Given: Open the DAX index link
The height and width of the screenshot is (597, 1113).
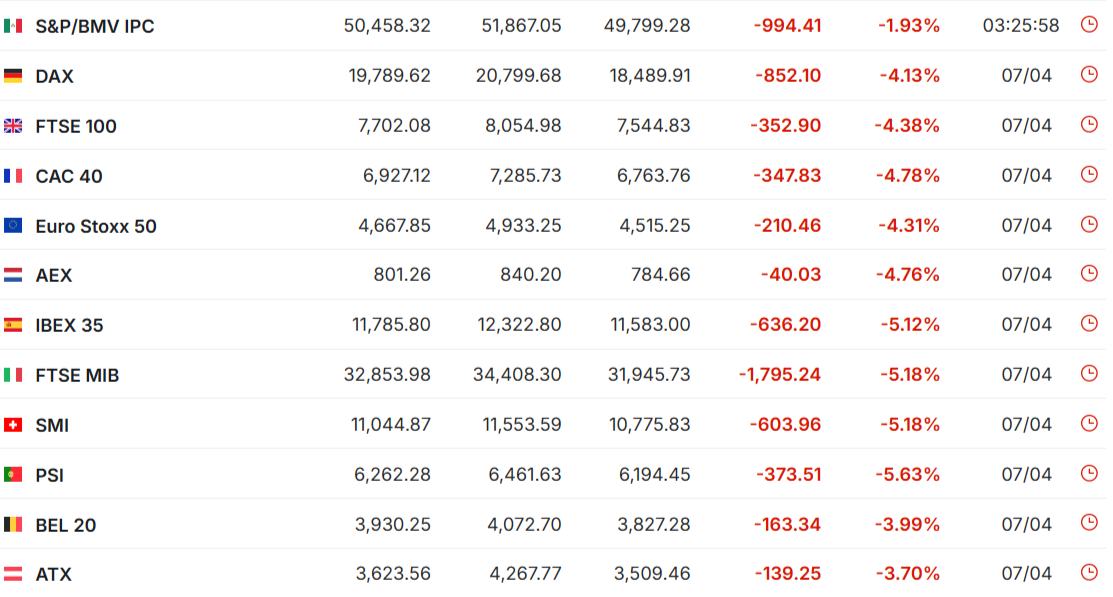Looking at the screenshot, I should (x=55, y=76).
